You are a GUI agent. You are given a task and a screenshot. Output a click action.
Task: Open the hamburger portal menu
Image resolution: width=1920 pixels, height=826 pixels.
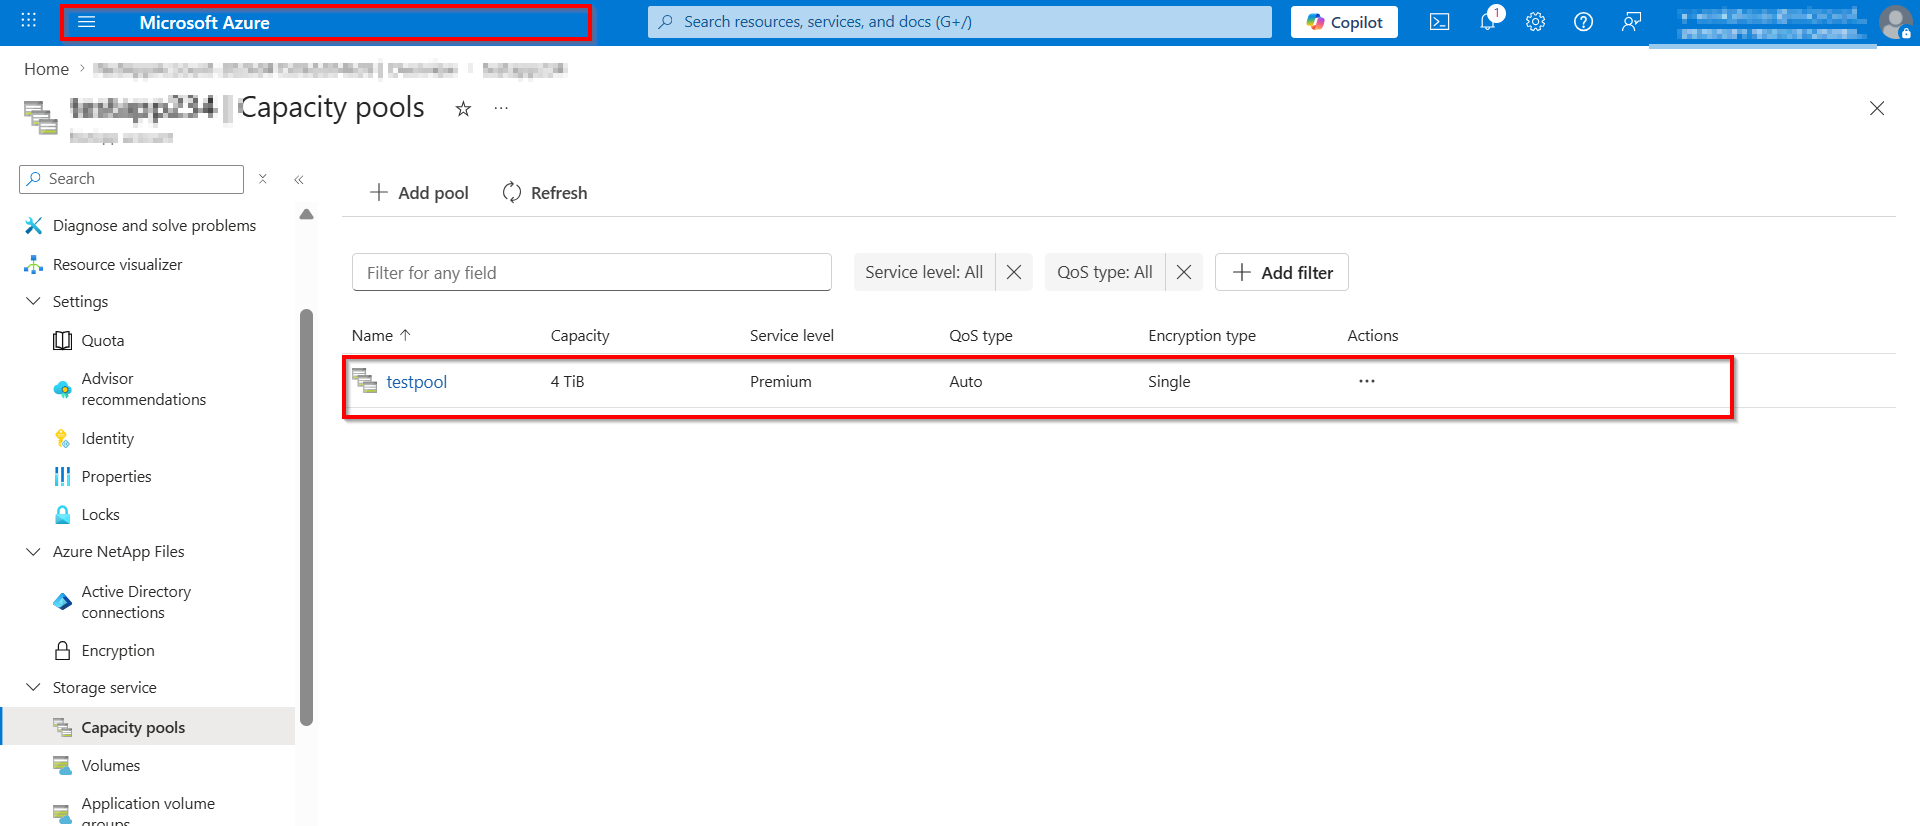(87, 22)
